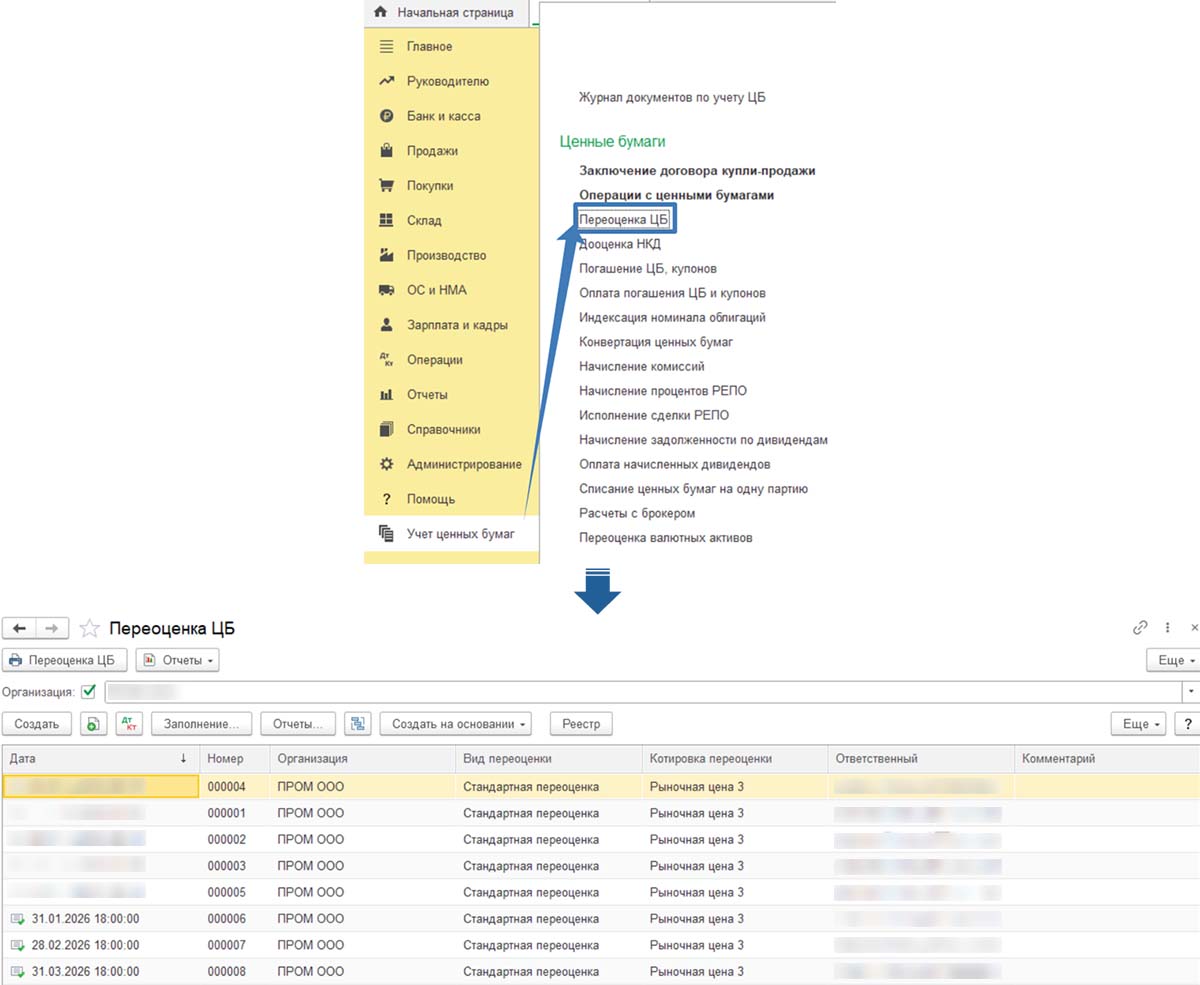Click the Производство factory icon
The height and width of the screenshot is (985, 1200).
387,255
